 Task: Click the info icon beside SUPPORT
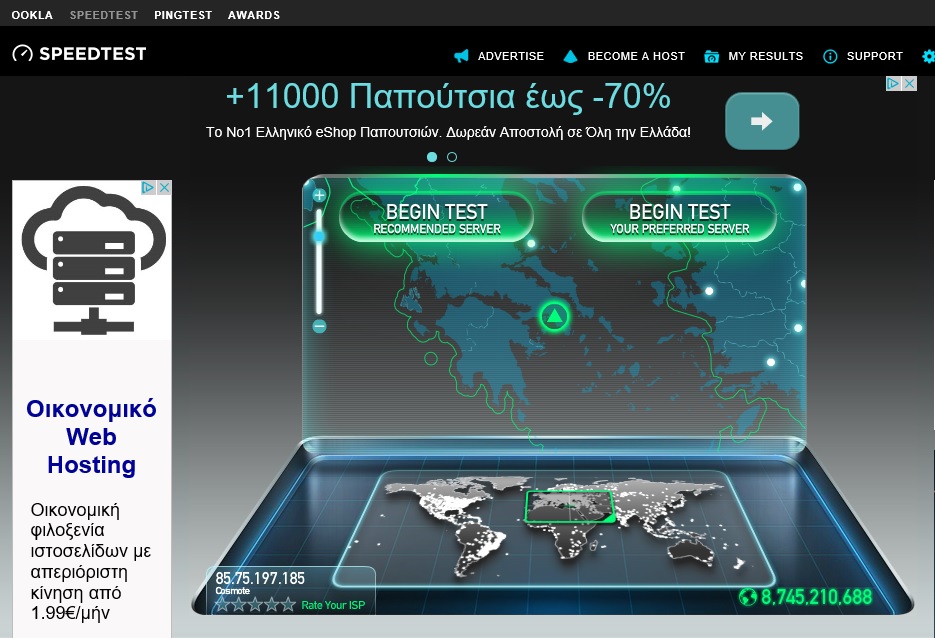coord(828,56)
